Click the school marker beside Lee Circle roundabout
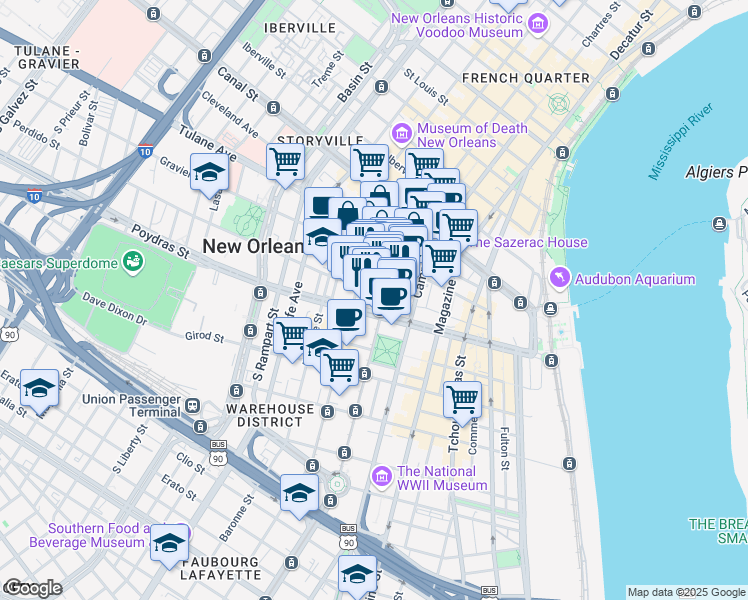 [299, 496]
